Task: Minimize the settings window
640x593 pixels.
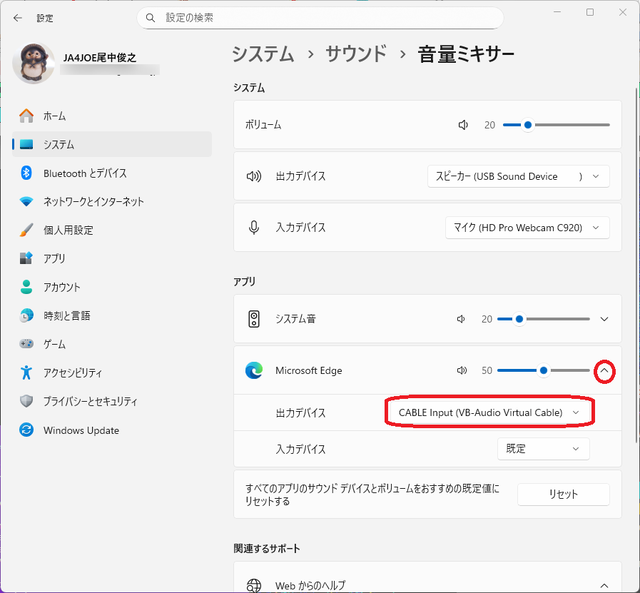Action: (557, 12)
